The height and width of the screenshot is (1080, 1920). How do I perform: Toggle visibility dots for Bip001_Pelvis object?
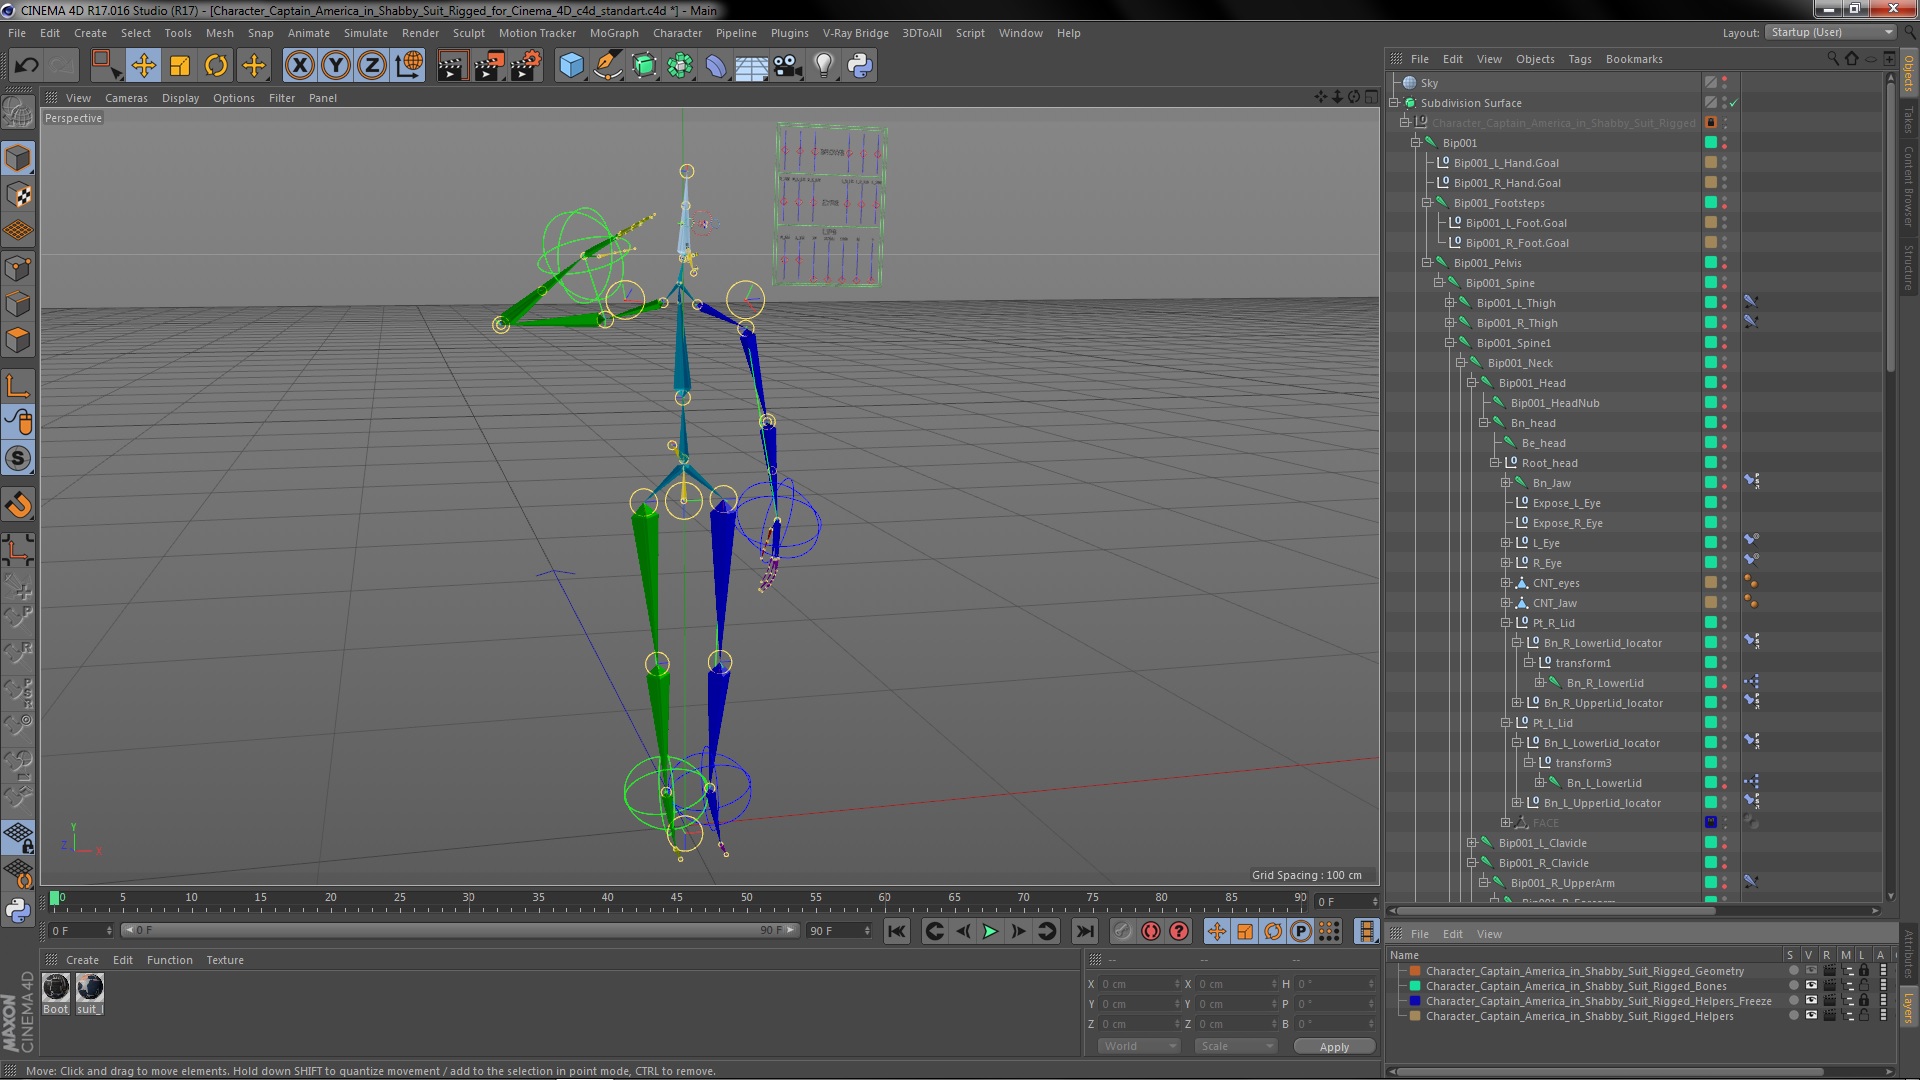(1724, 263)
